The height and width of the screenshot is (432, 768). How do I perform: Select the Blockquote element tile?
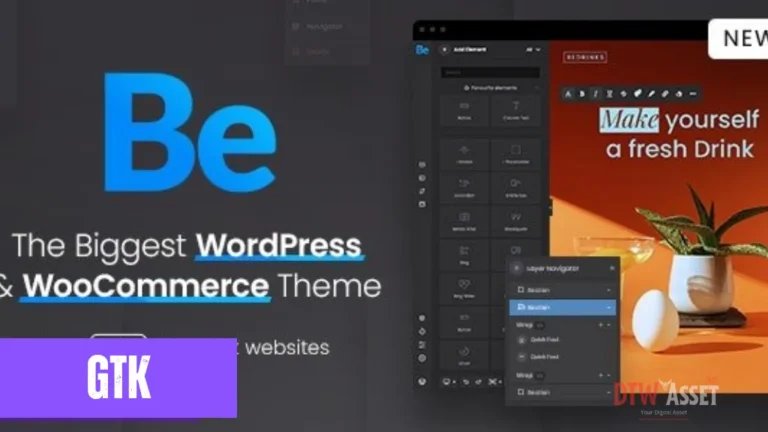pos(516,221)
